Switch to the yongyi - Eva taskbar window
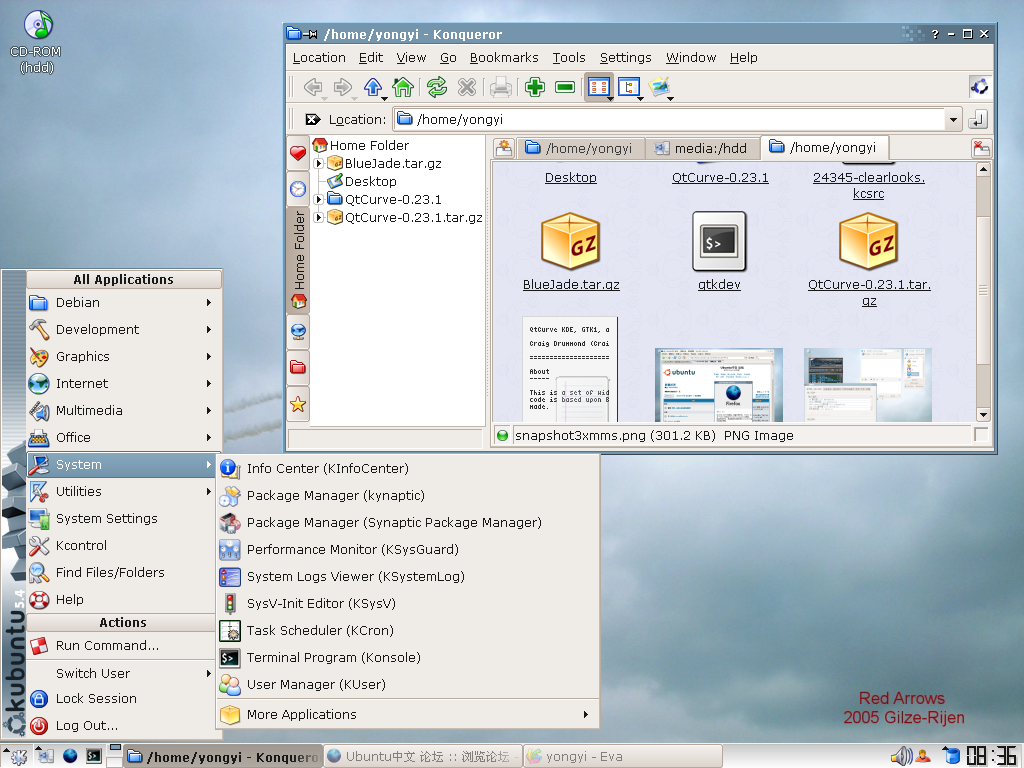The height and width of the screenshot is (768, 1024). (622, 756)
